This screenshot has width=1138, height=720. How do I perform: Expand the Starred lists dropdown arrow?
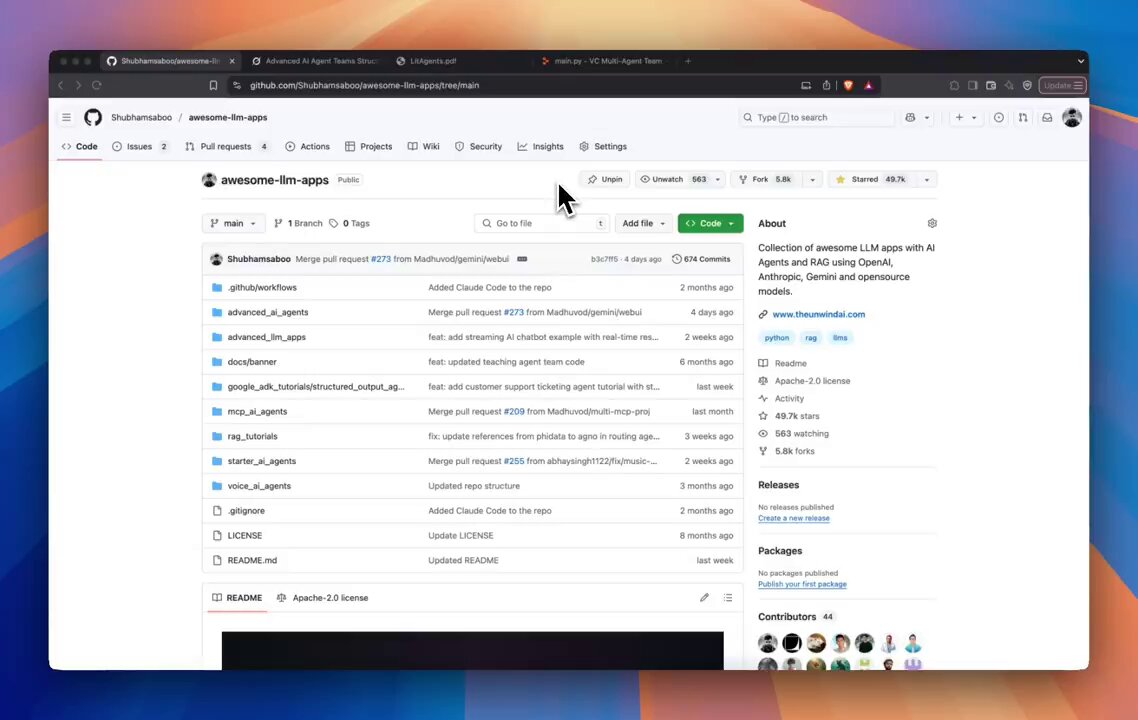[x=927, y=179]
